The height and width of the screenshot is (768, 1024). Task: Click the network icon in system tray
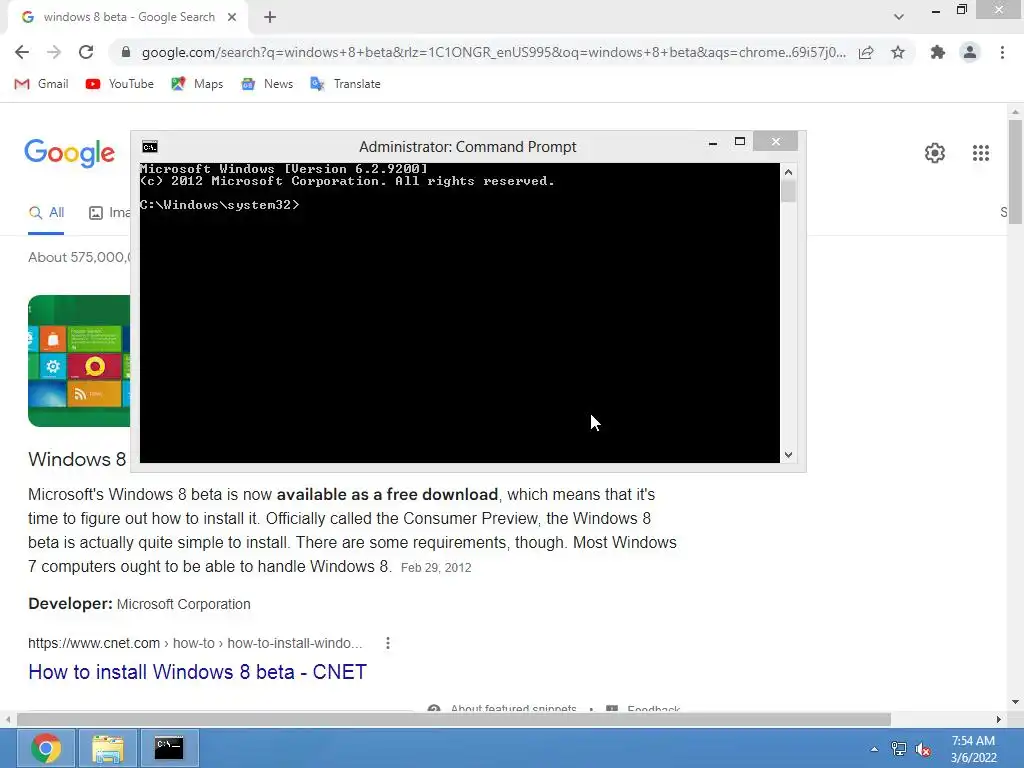(899, 749)
